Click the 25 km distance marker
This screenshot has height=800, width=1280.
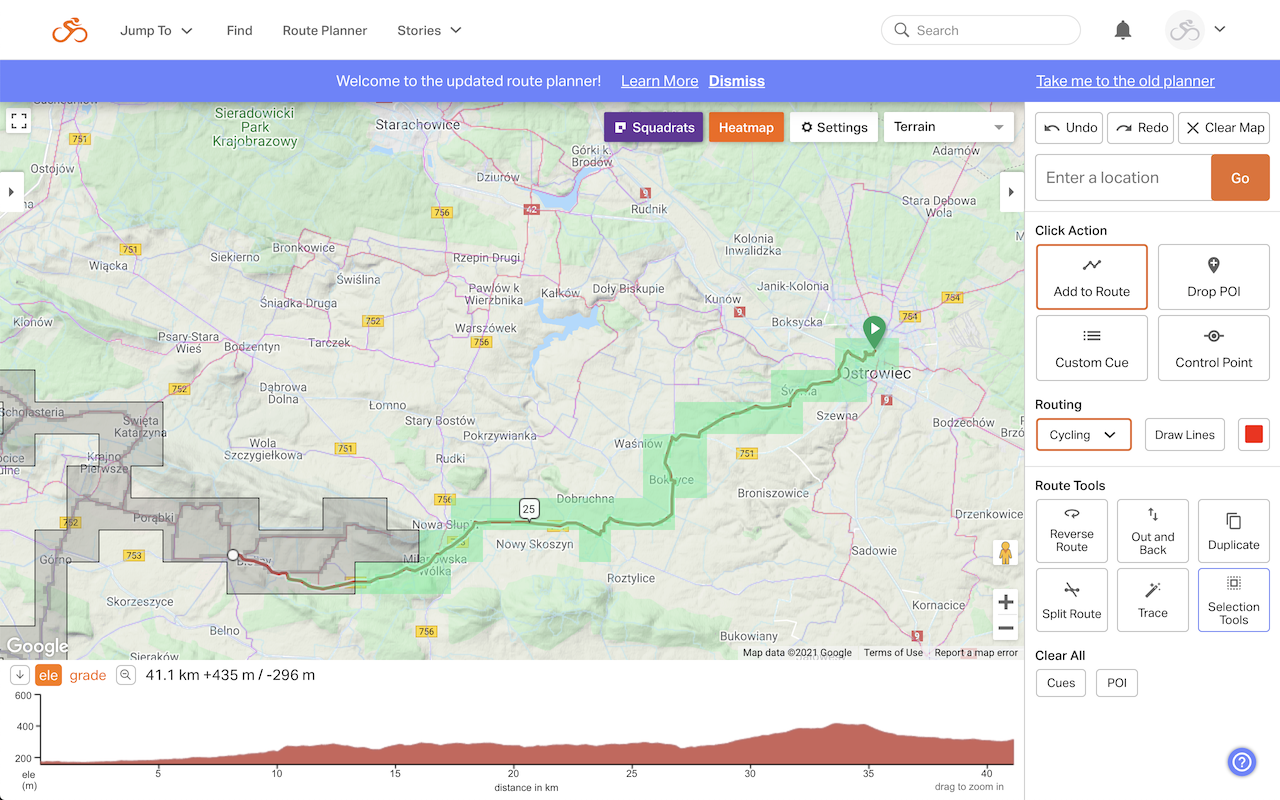coord(529,510)
